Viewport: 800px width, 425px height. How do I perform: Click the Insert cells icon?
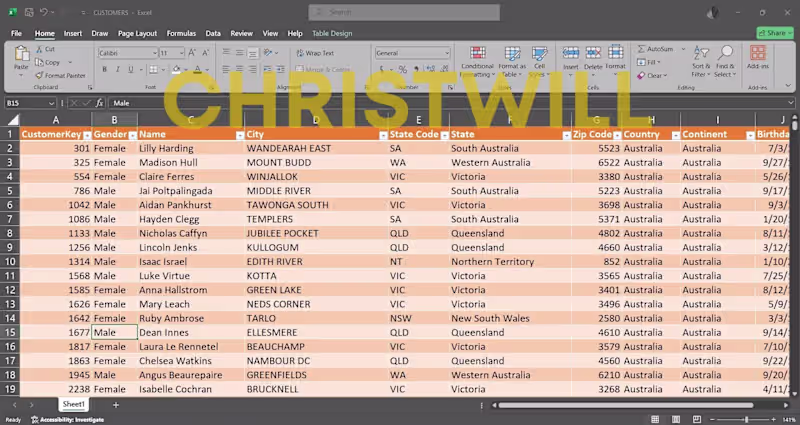click(x=570, y=53)
